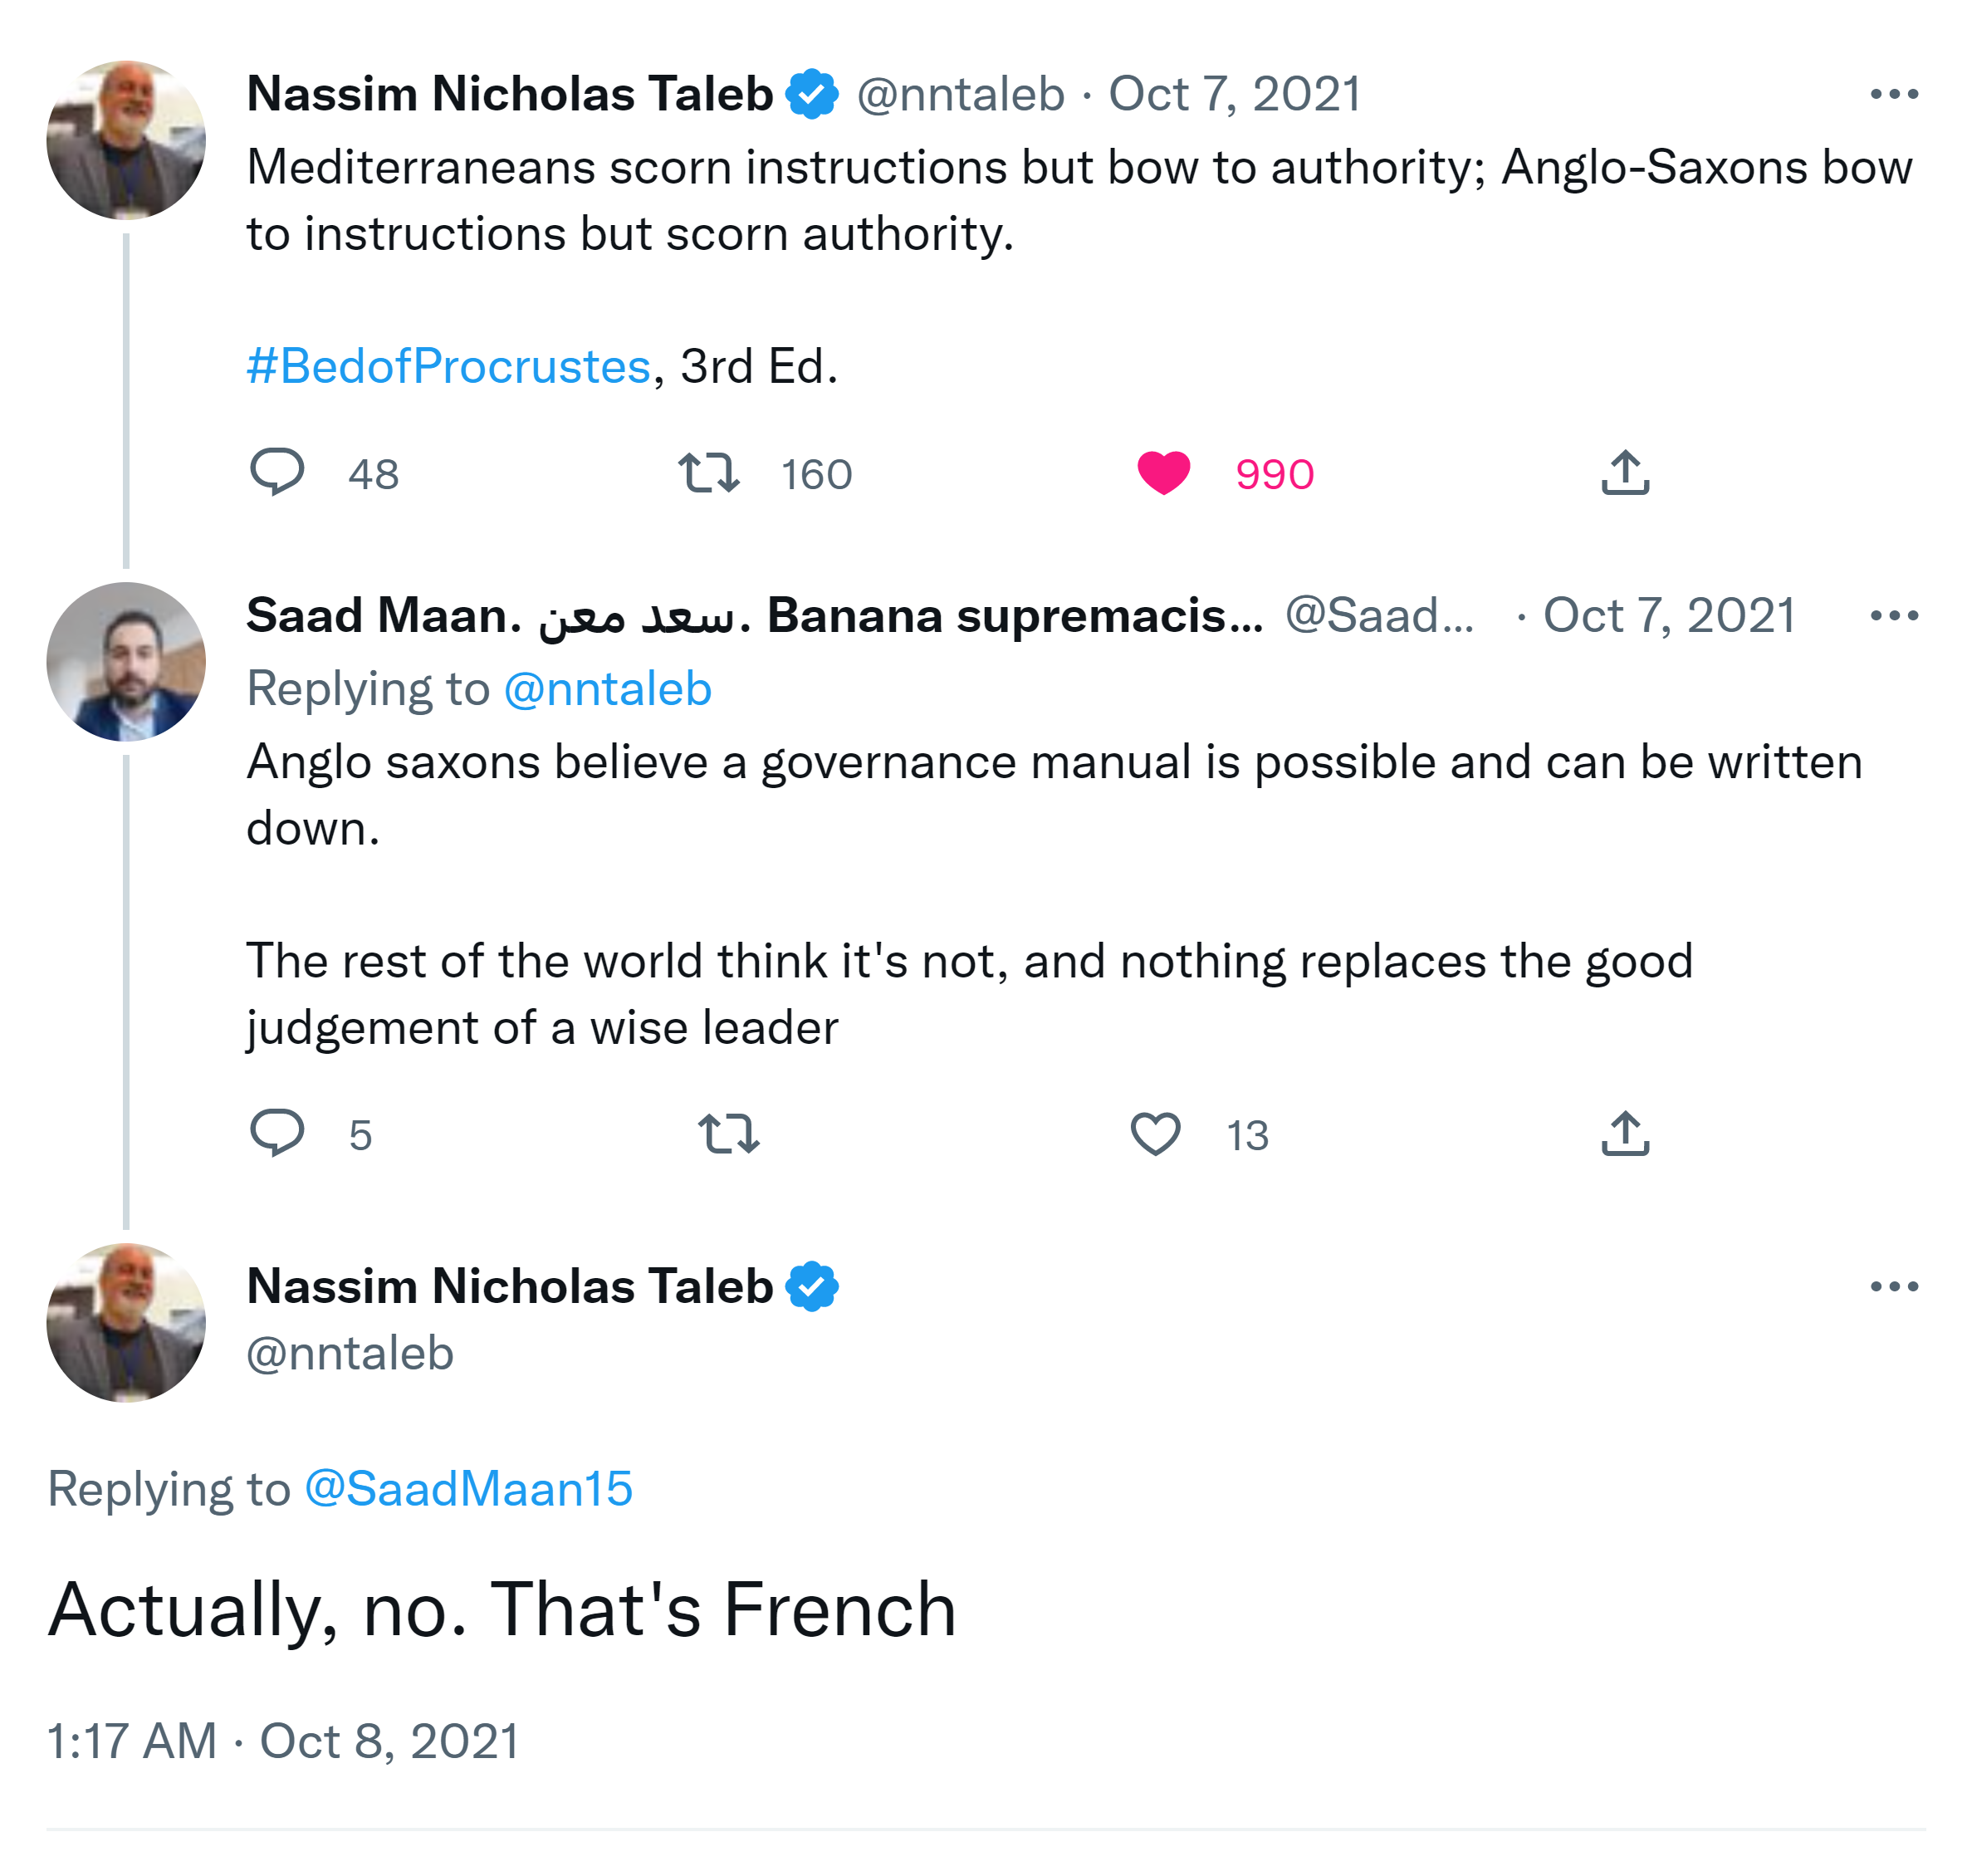Open more options on Taleb's first tweet
Viewport: 1967px width, 1876px height.
[x=1893, y=94]
